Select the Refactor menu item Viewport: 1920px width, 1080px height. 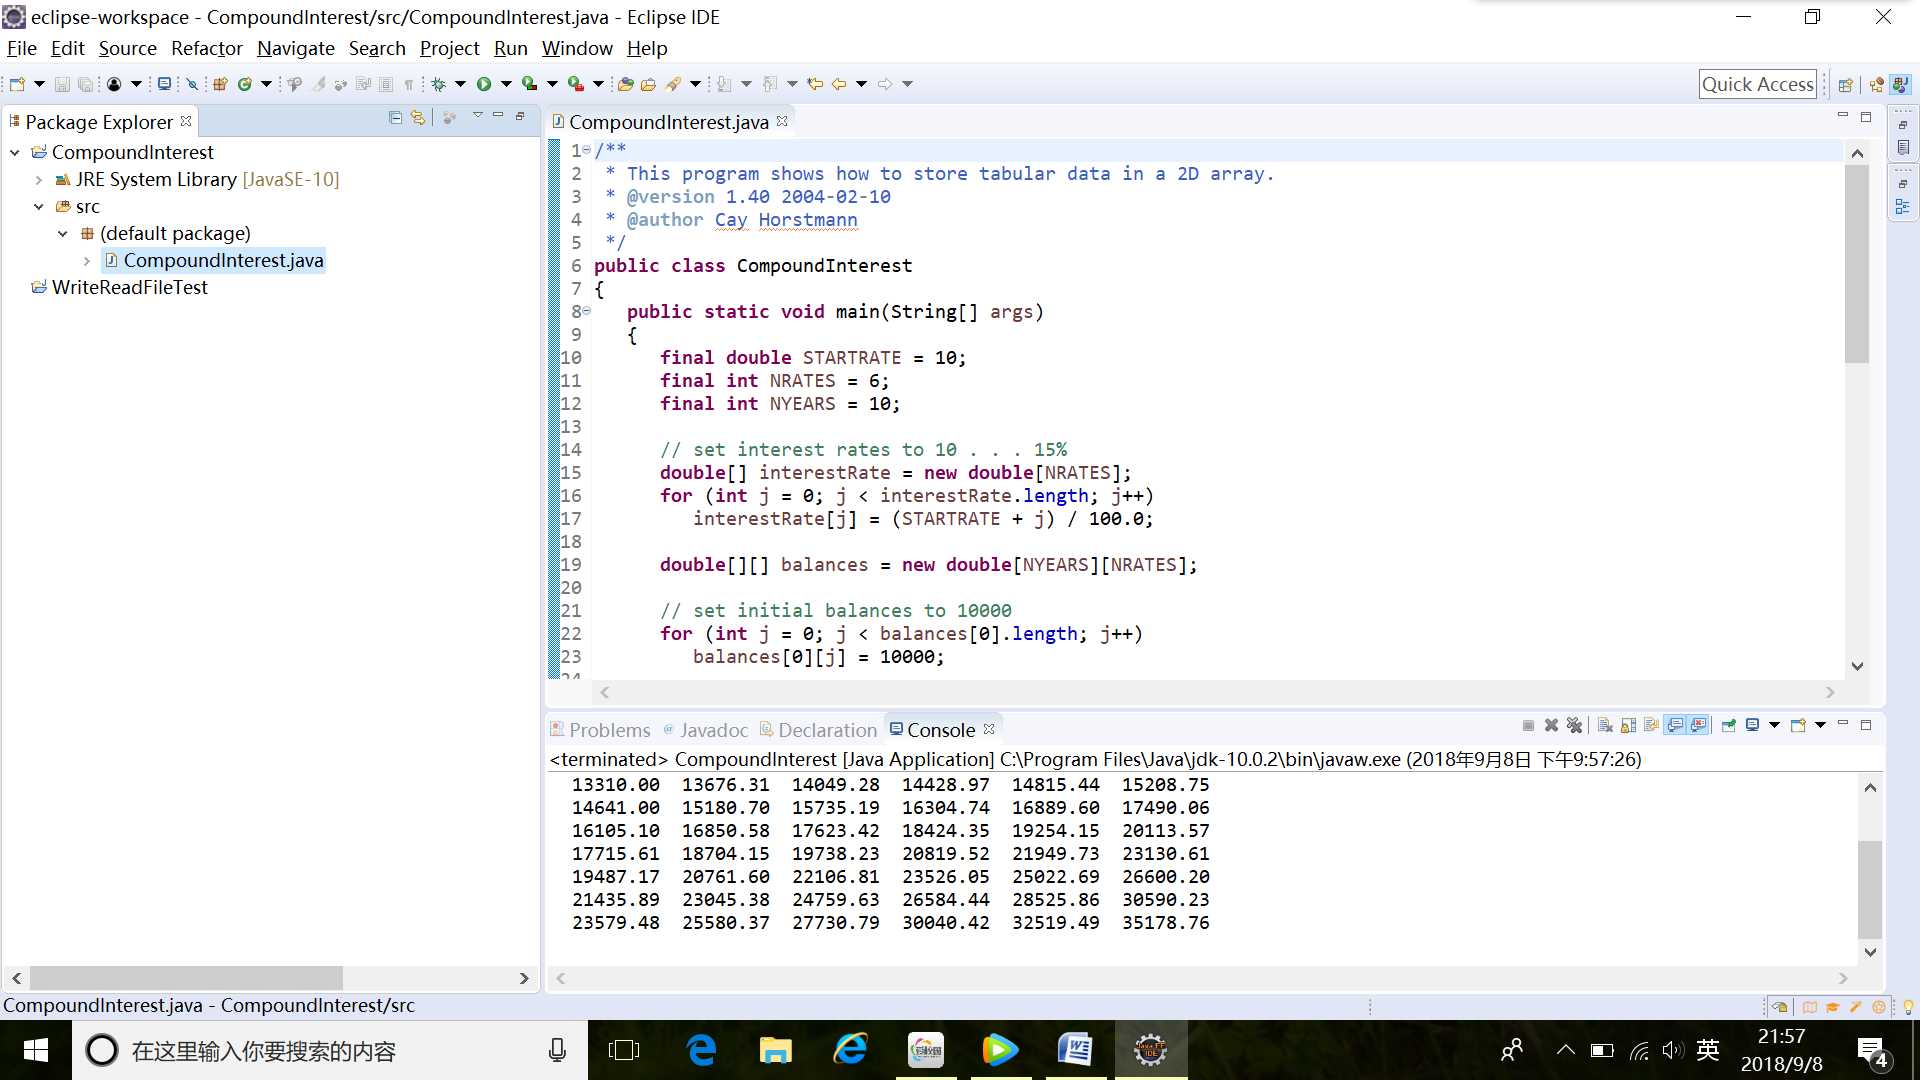(x=206, y=47)
